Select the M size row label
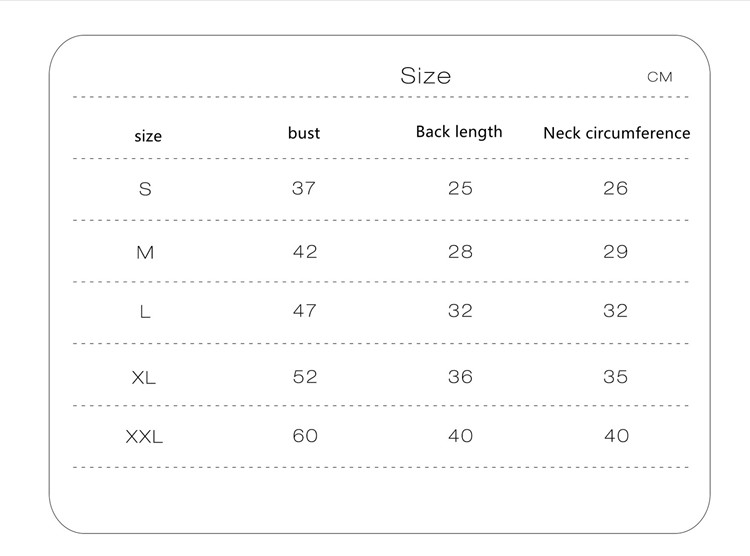This screenshot has width=750, height=556. (145, 253)
